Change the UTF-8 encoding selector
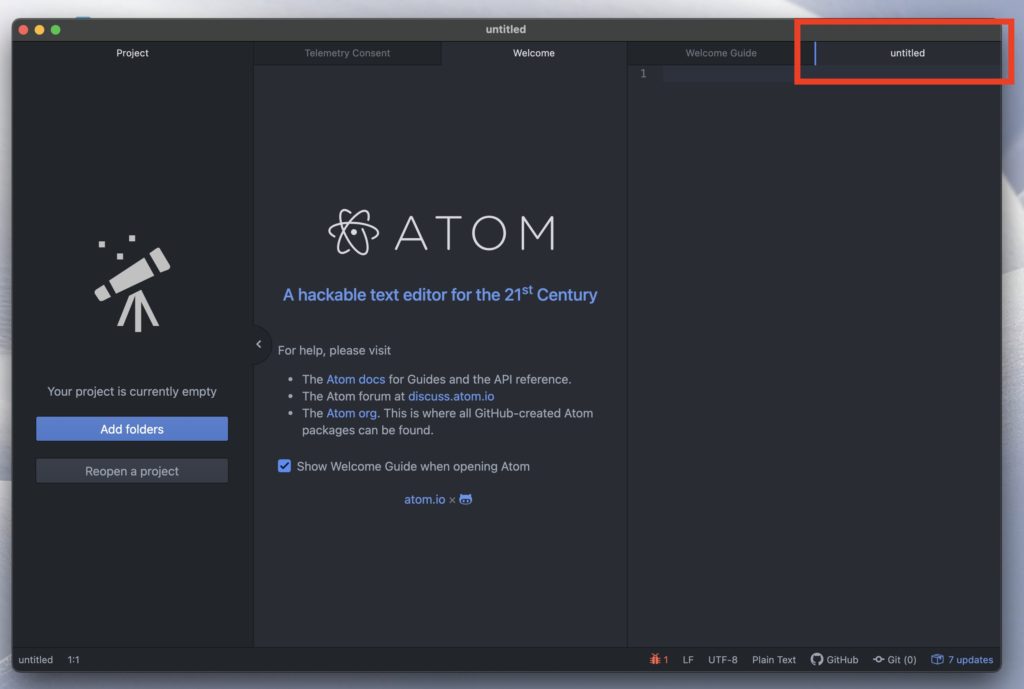Image resolution: width=1024 pixels, height=689 pixels. pyautogui.click(x=722, y=660)
